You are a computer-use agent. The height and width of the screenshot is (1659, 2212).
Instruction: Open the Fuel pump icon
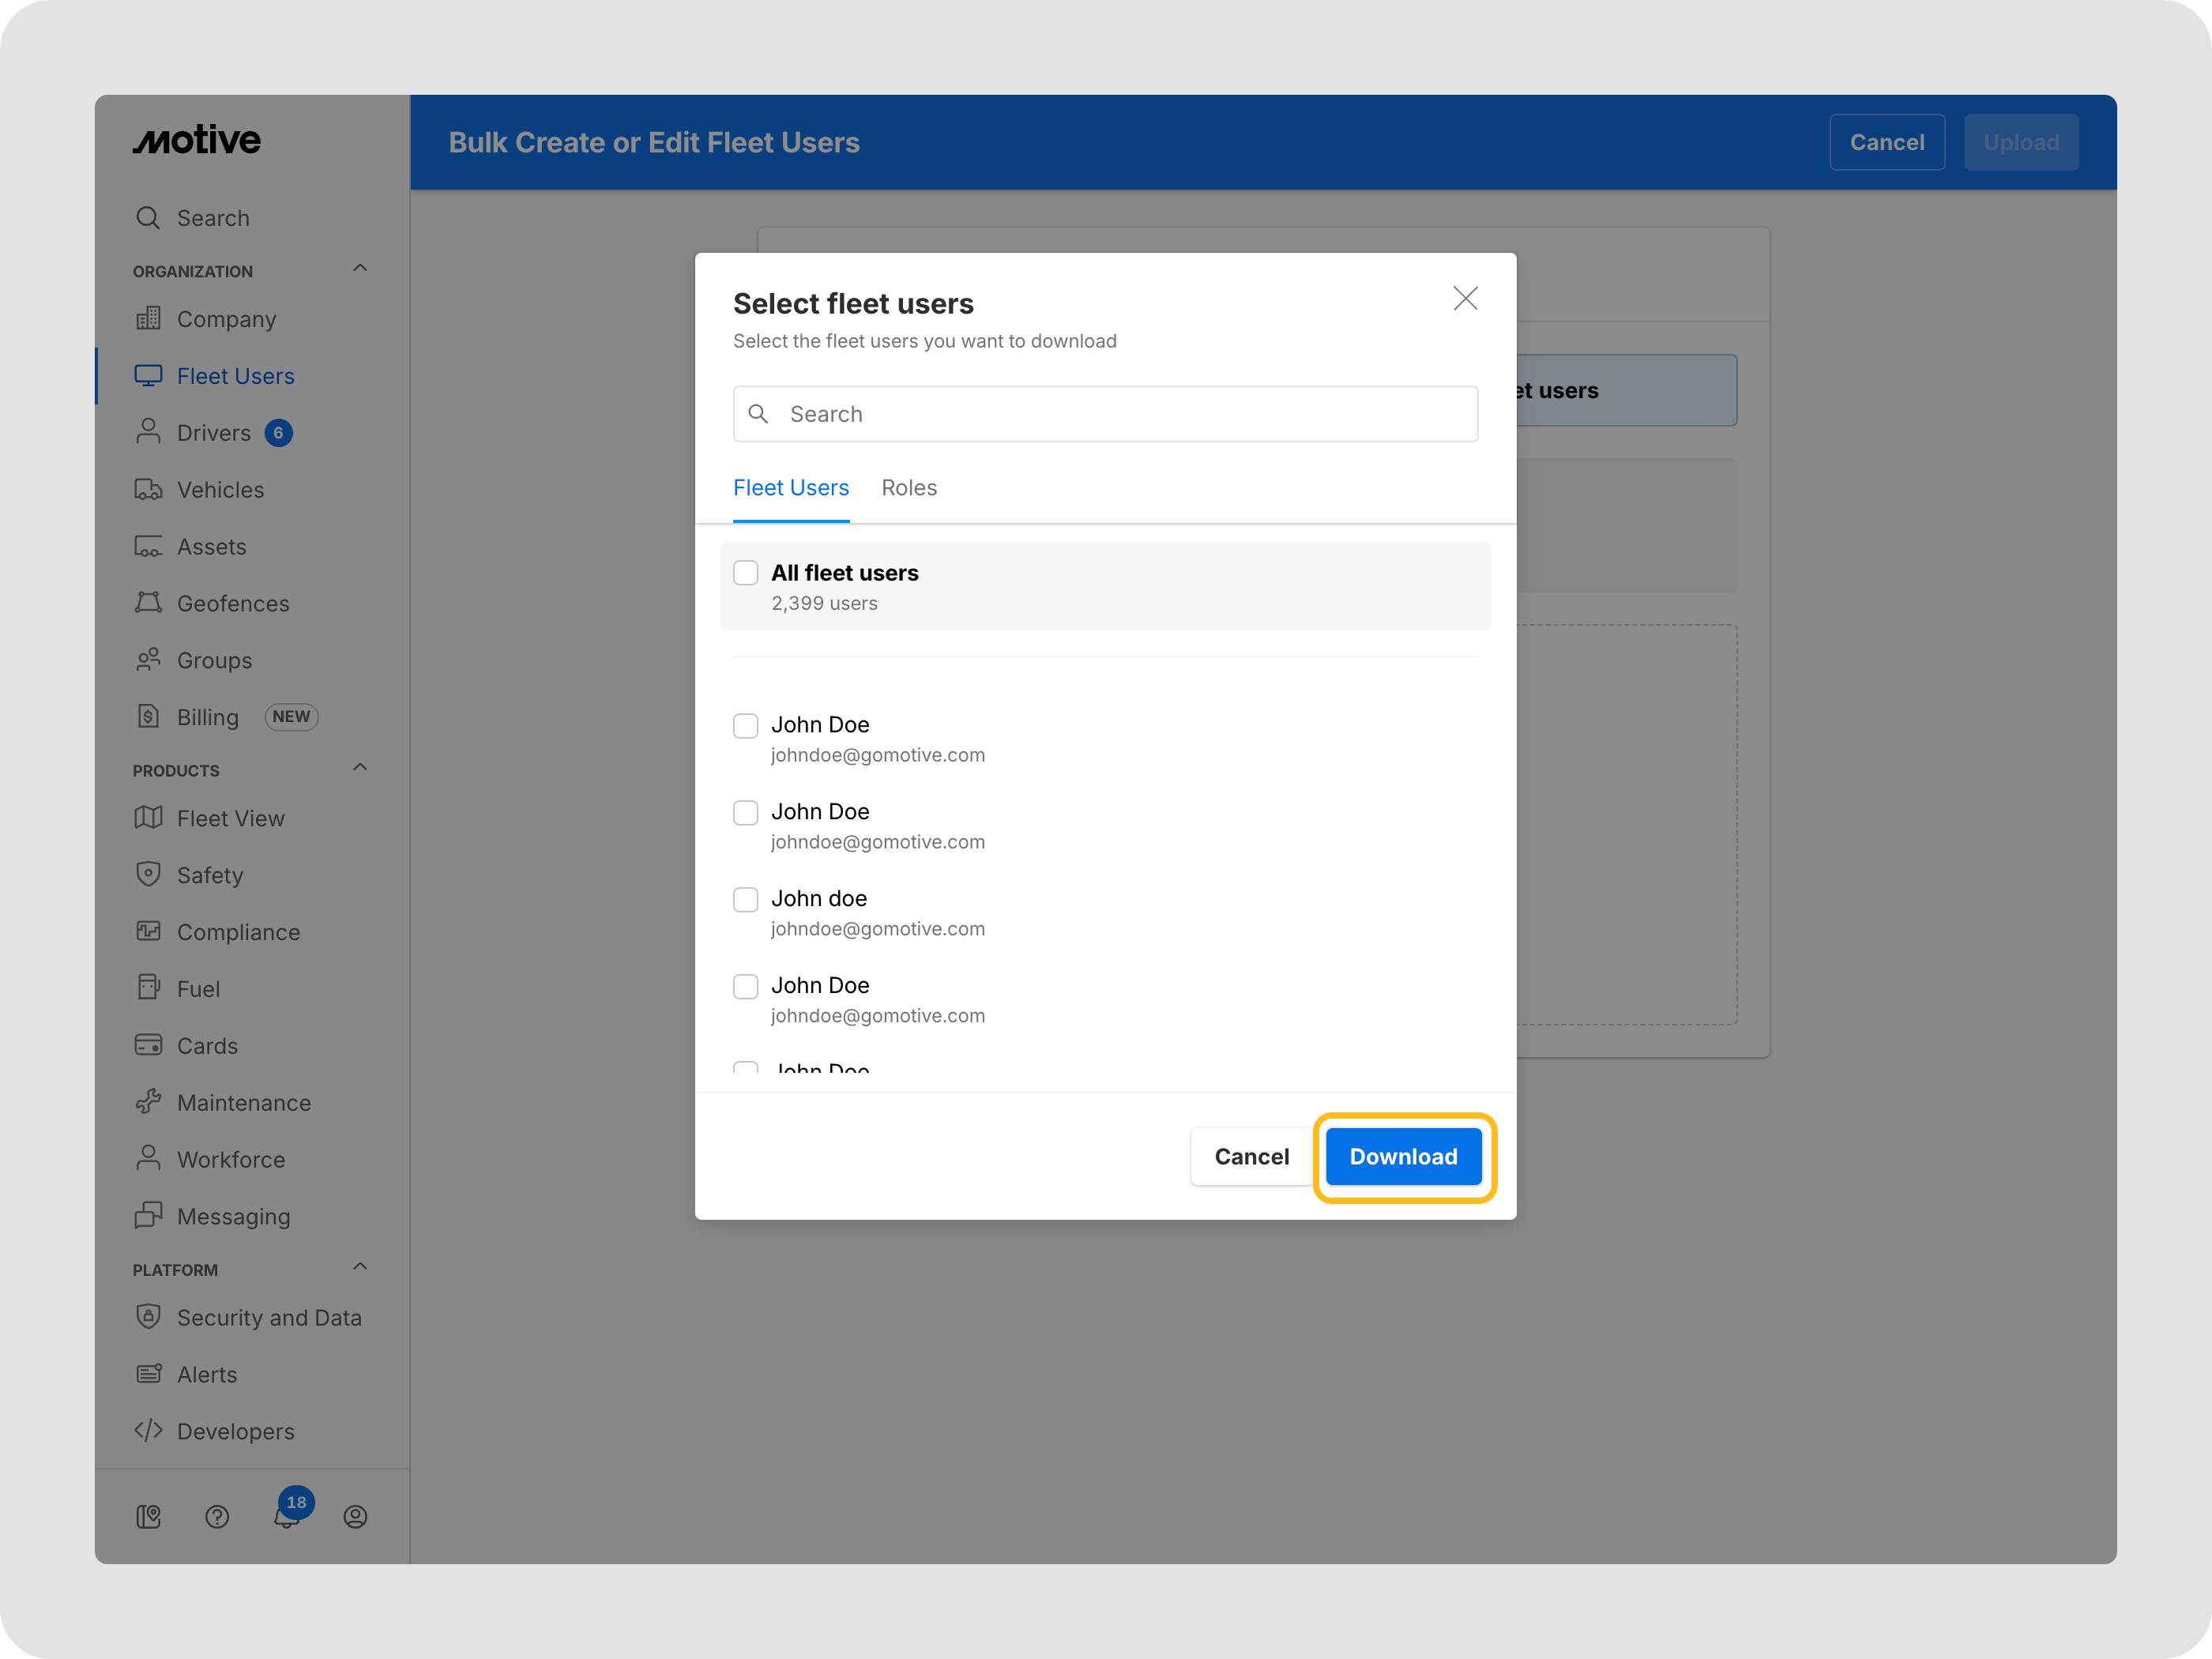pos(148,988)
